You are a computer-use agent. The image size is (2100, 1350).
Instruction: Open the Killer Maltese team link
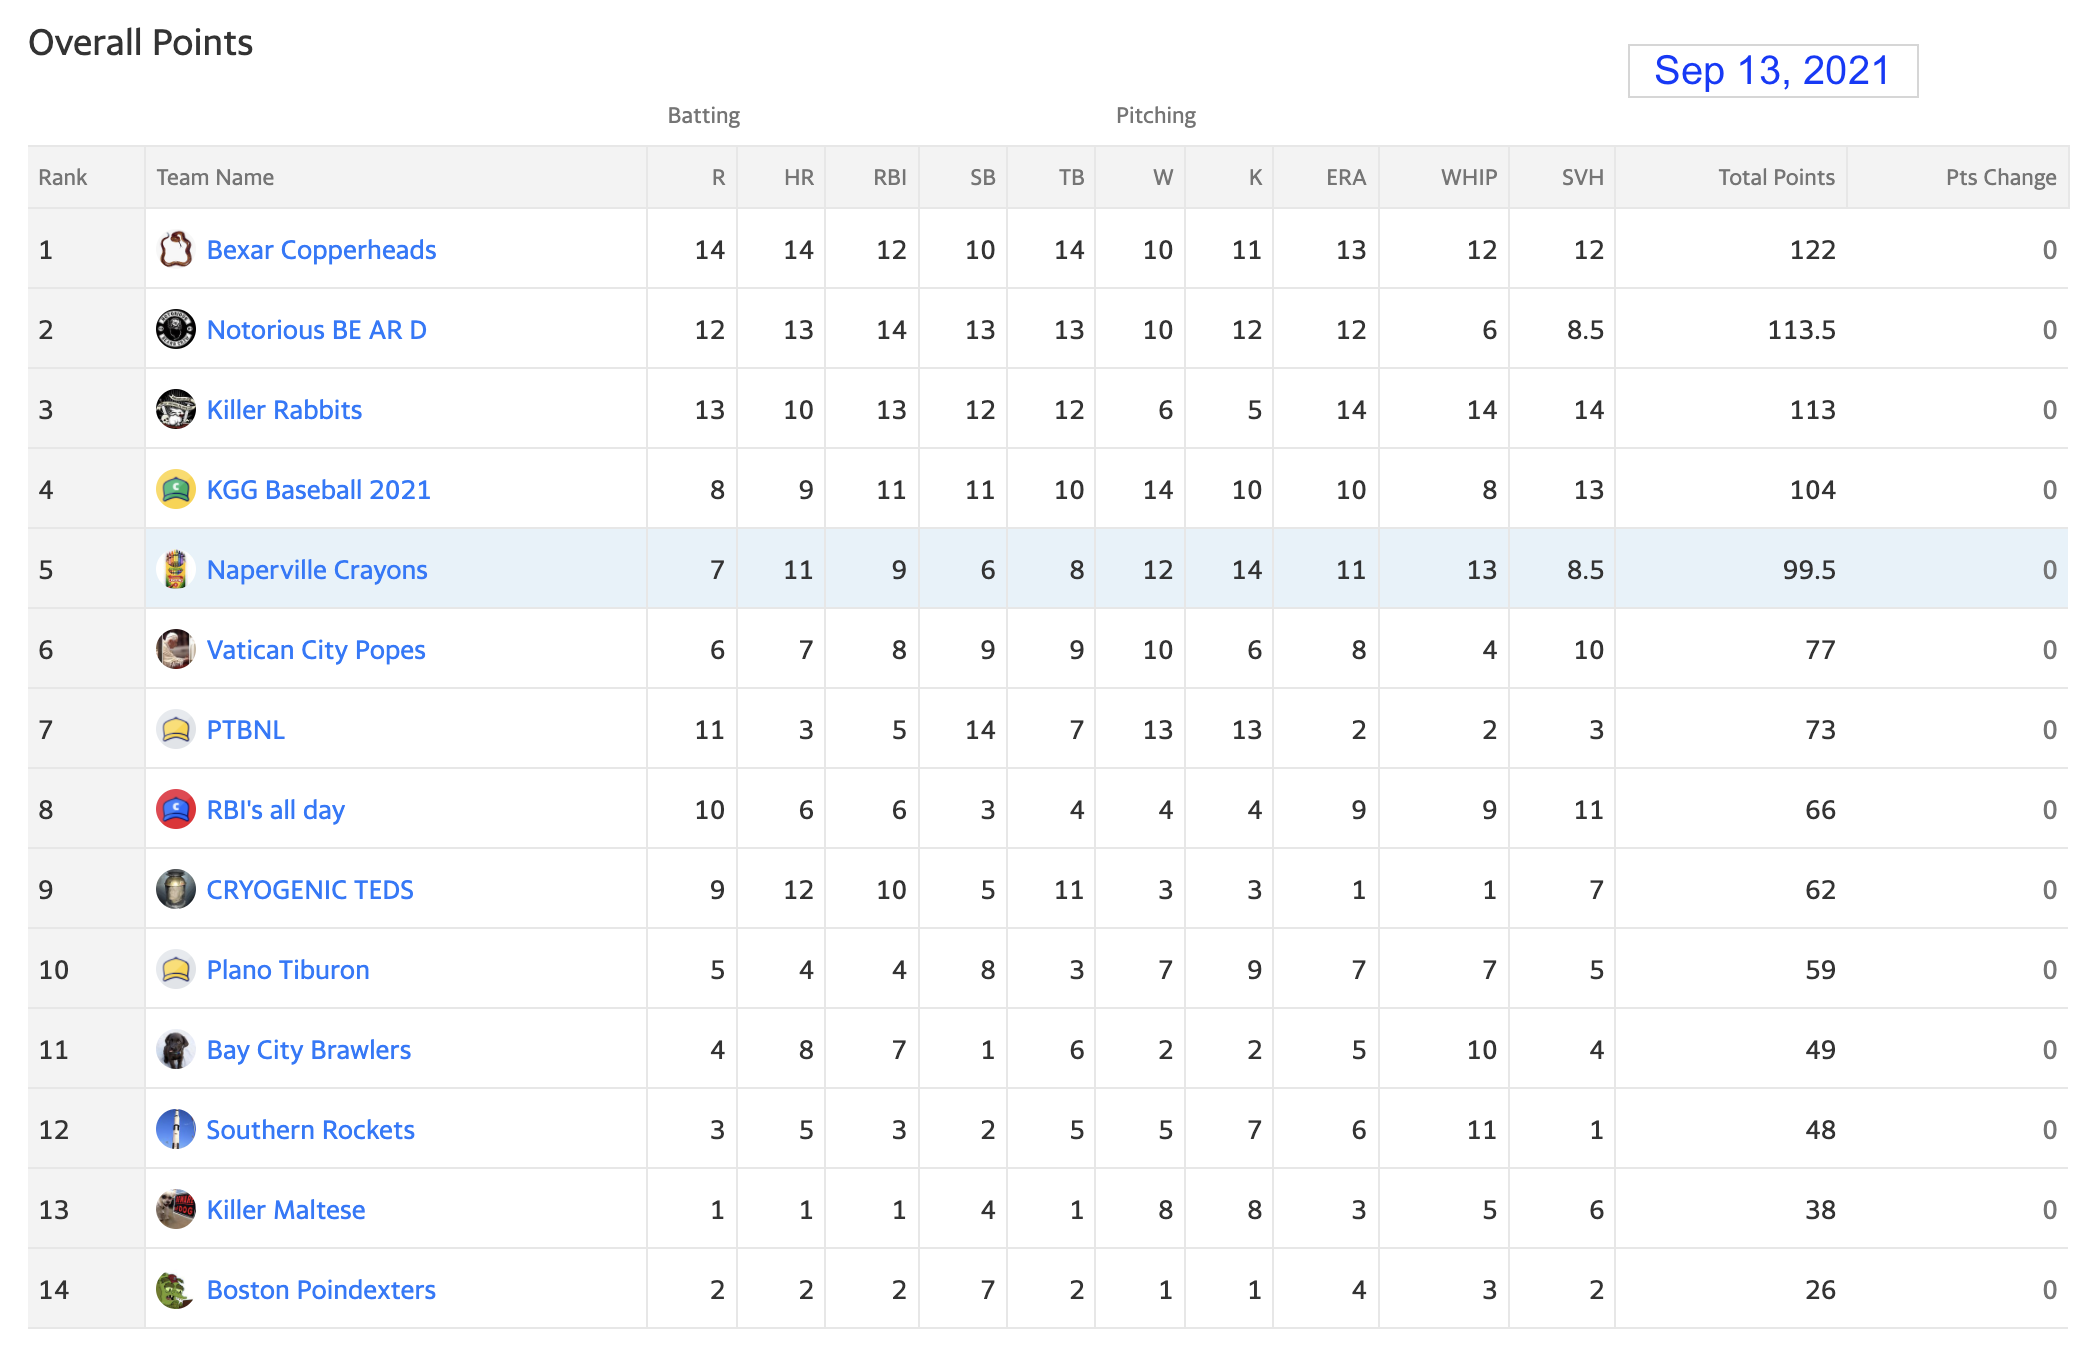tap(286, 1210)
